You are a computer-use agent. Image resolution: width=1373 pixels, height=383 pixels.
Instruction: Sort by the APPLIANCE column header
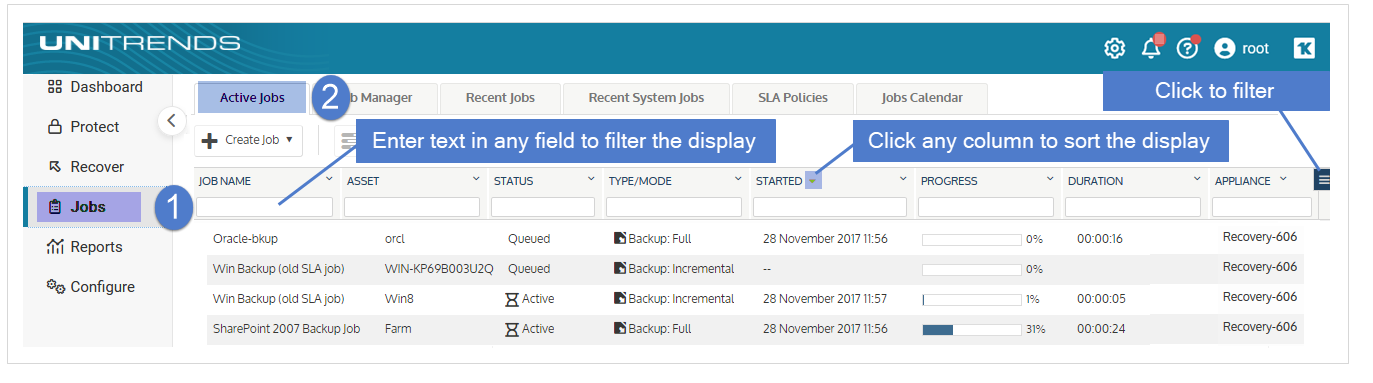pyautogui.click(x=1243, y=181)
